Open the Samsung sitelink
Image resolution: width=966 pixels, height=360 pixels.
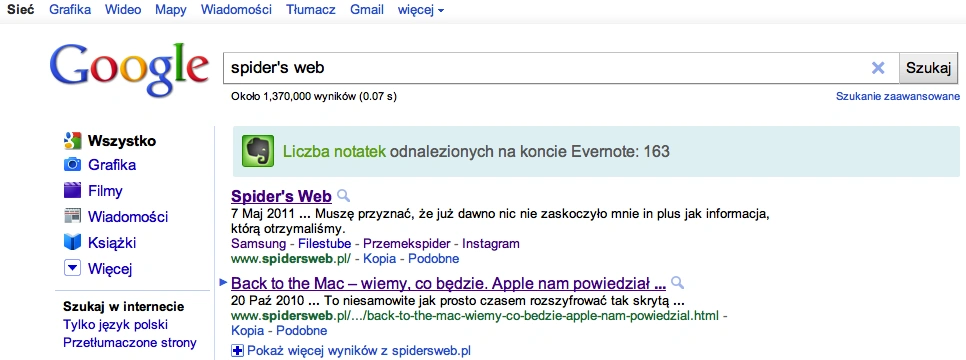(259, 243)
